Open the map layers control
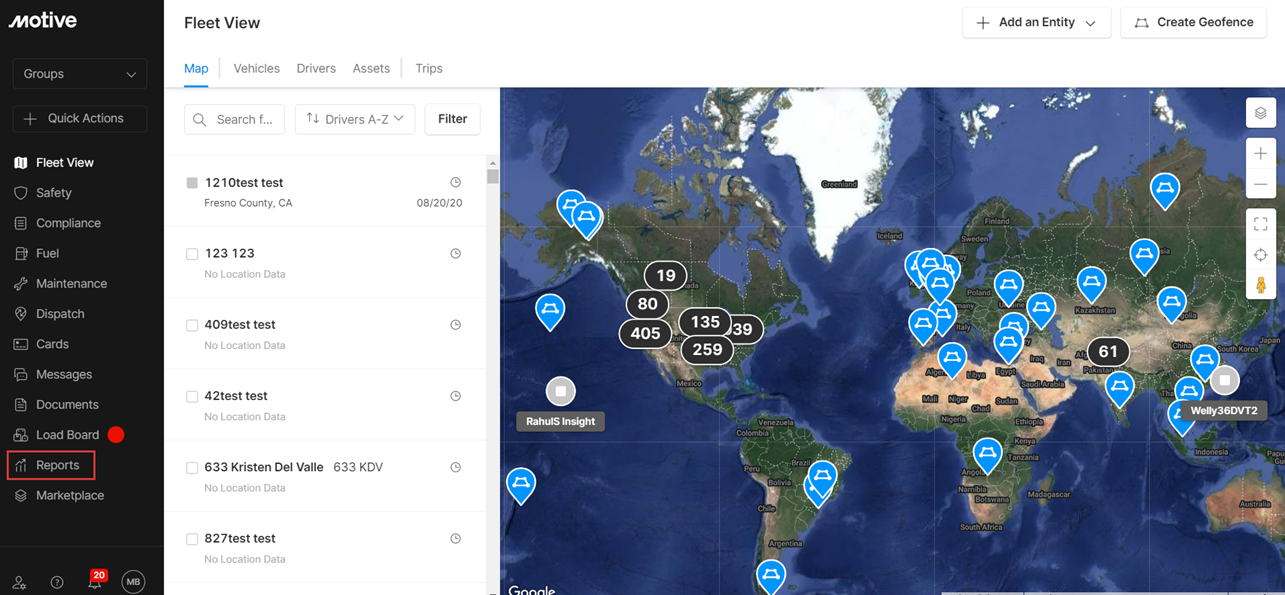 [x=1260, y=112]
